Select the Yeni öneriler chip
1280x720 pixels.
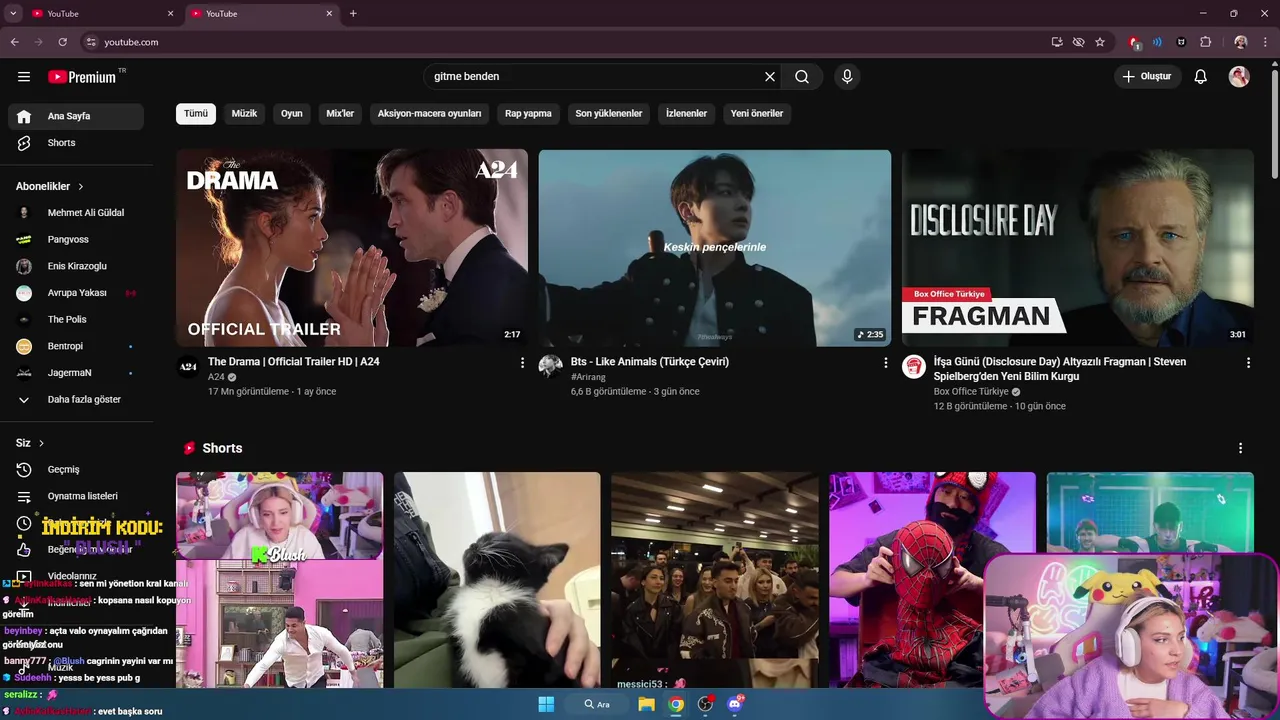(757, 113)
